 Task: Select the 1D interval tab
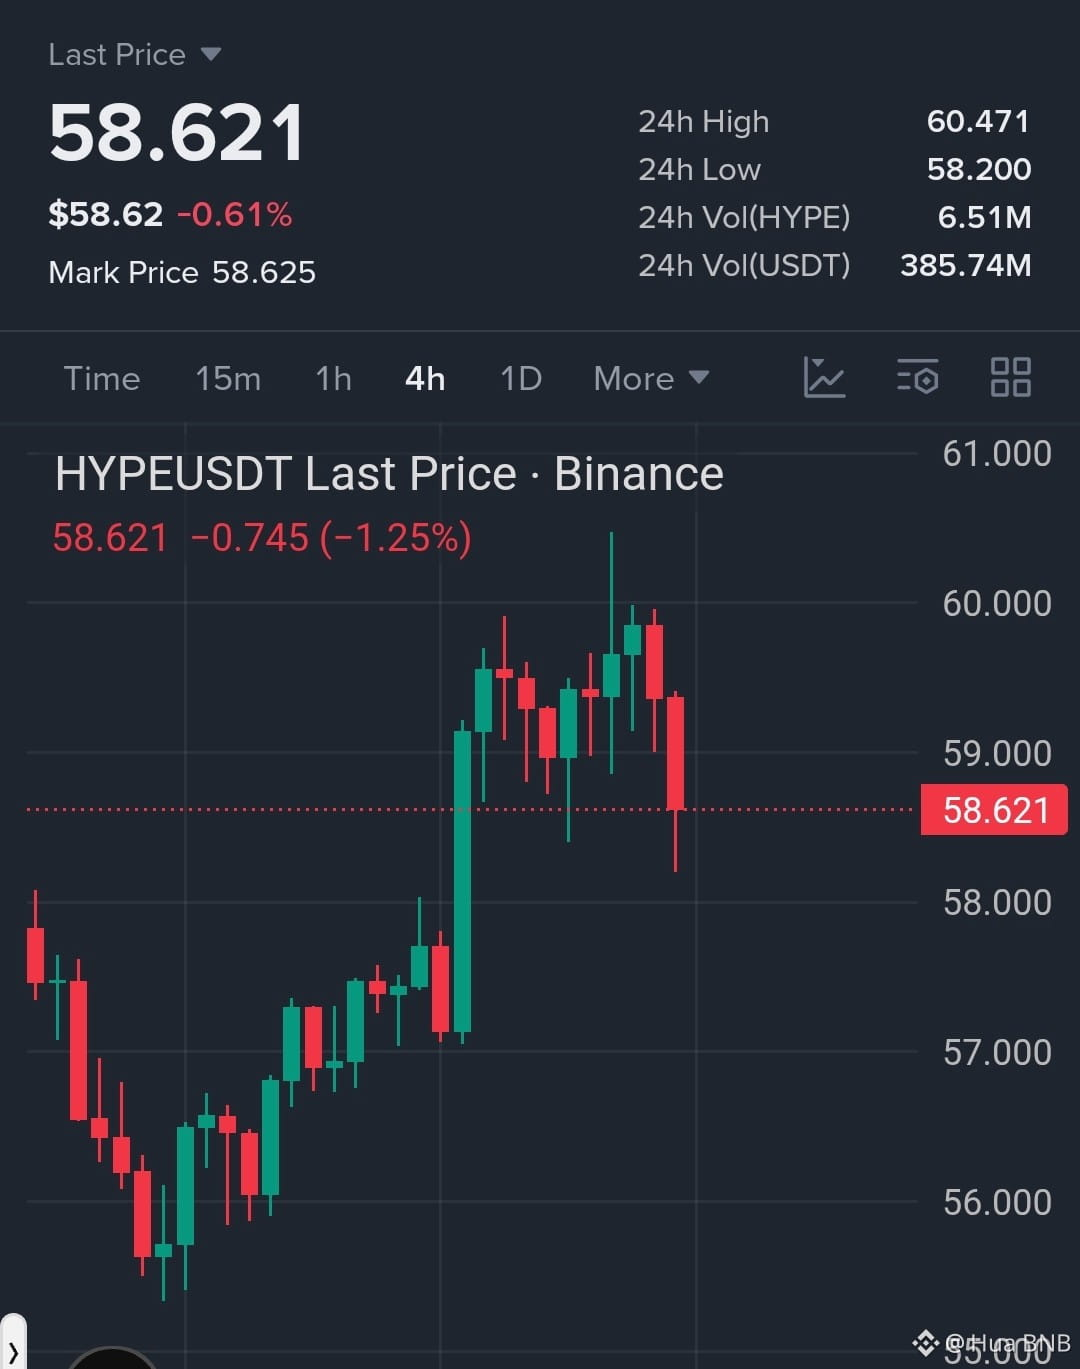coord(521,378)
